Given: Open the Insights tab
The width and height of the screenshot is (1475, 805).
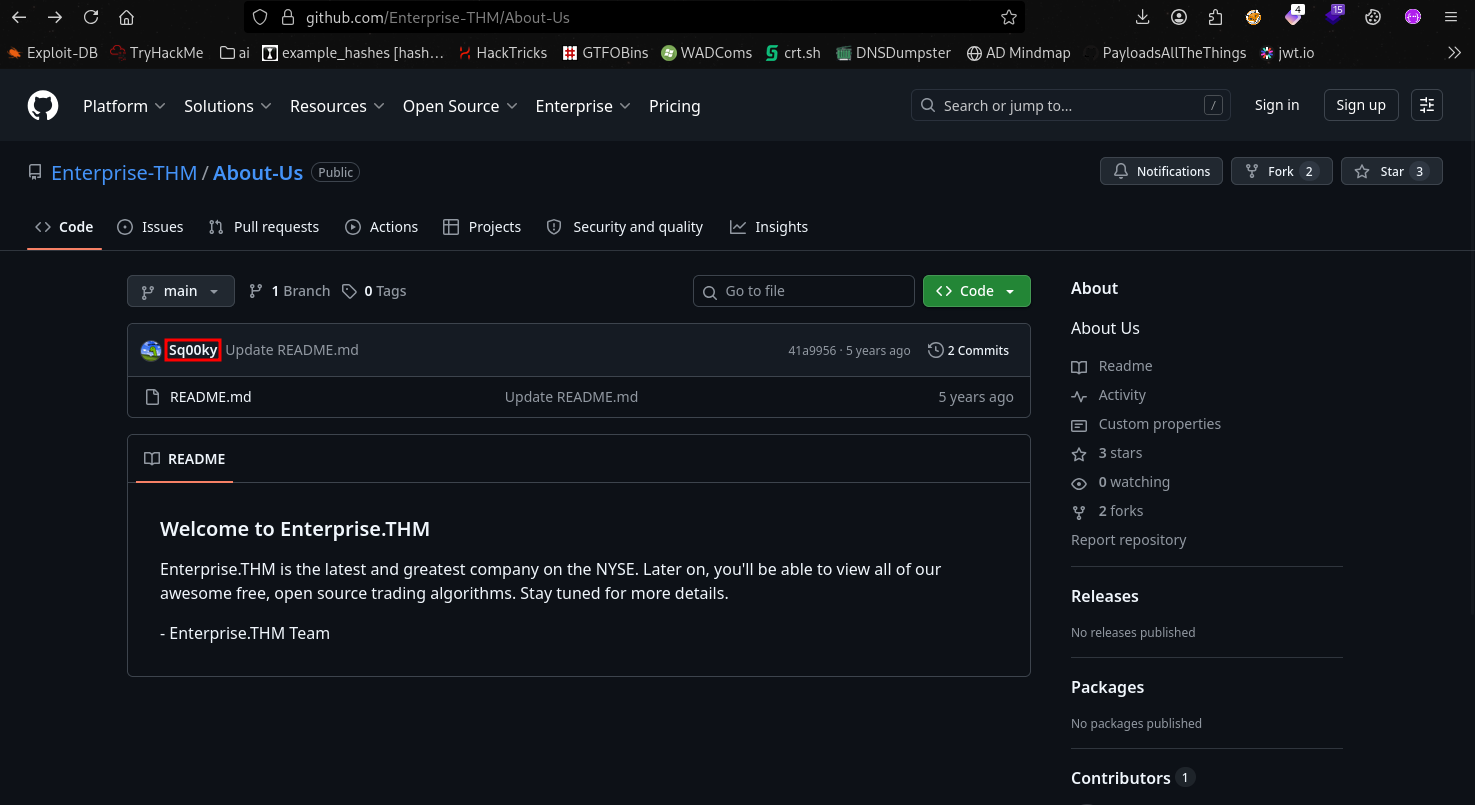Looking at the screenshot, I should pyautogui.click(x=769, y=227).
